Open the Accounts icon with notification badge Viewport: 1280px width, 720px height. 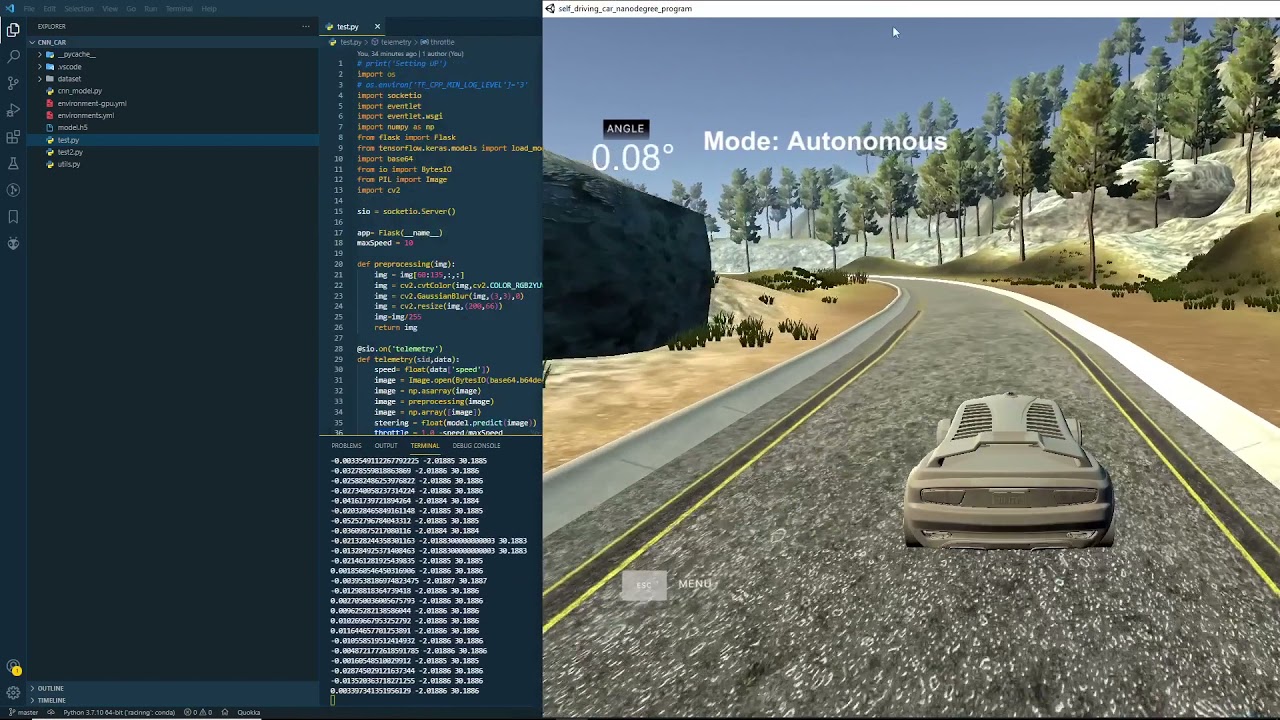point(13,668)
